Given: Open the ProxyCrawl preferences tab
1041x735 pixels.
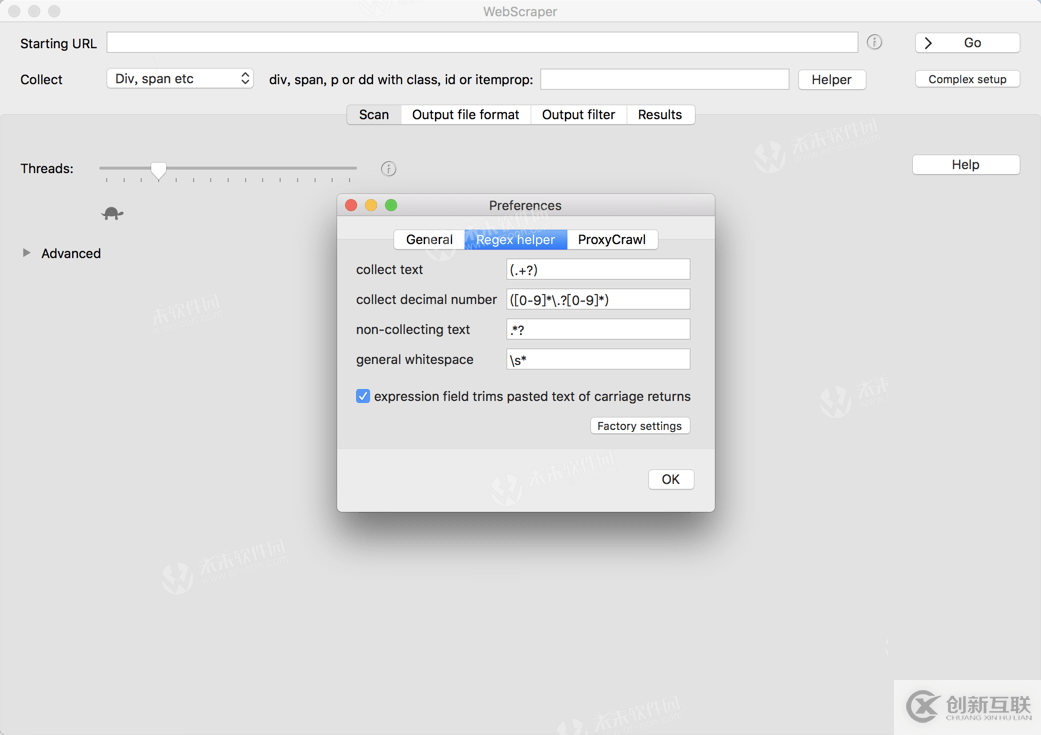Looking at the screenshot, I should (613, 239).
